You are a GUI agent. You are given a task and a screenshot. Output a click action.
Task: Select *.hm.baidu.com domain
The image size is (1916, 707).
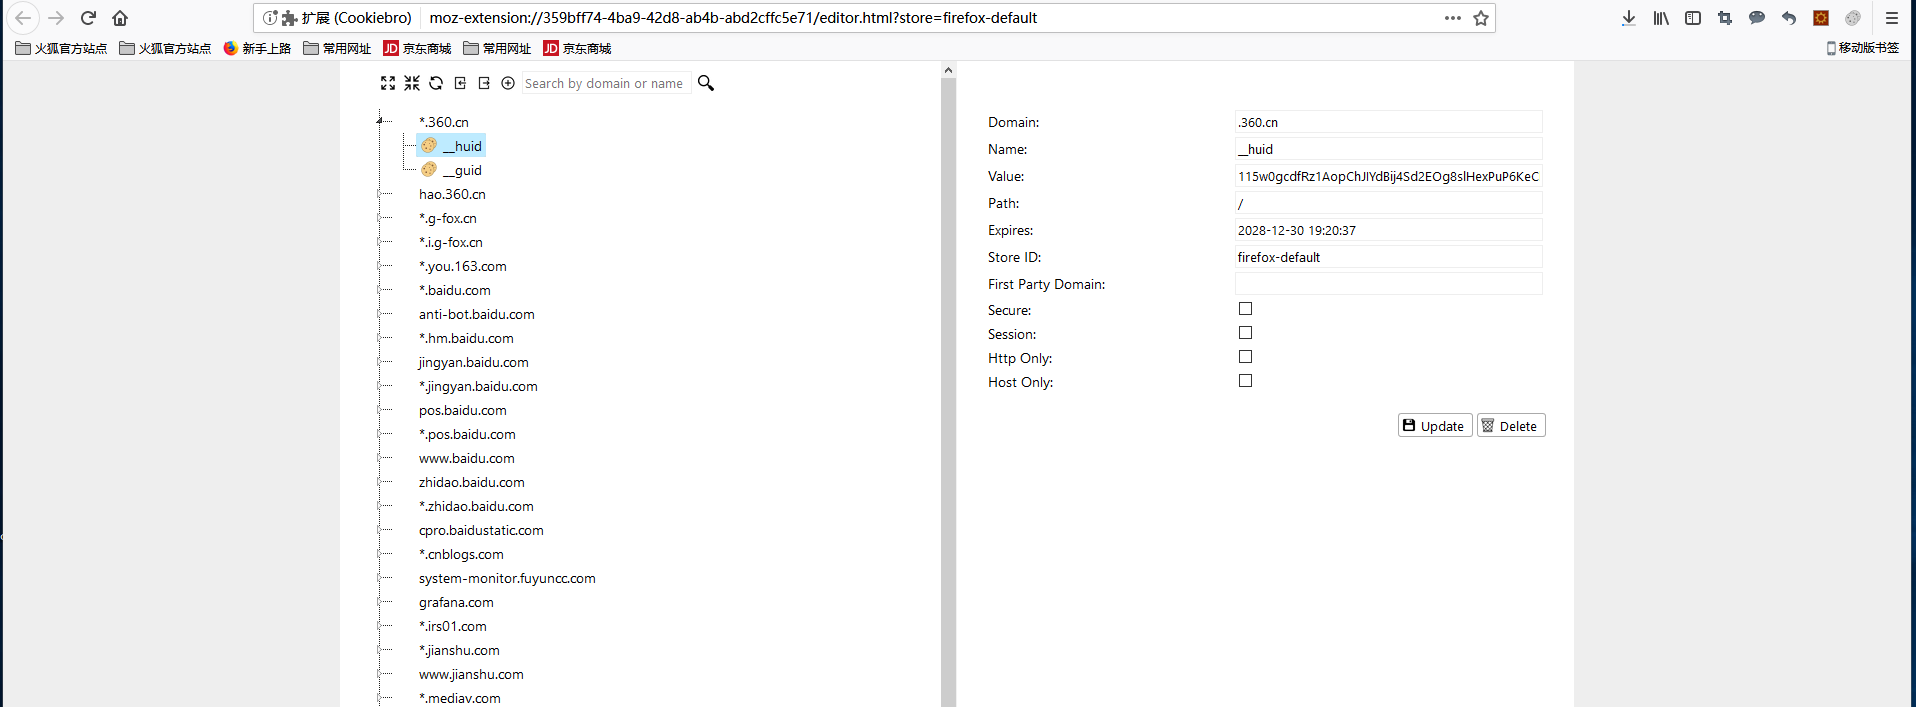coord(466,338)
